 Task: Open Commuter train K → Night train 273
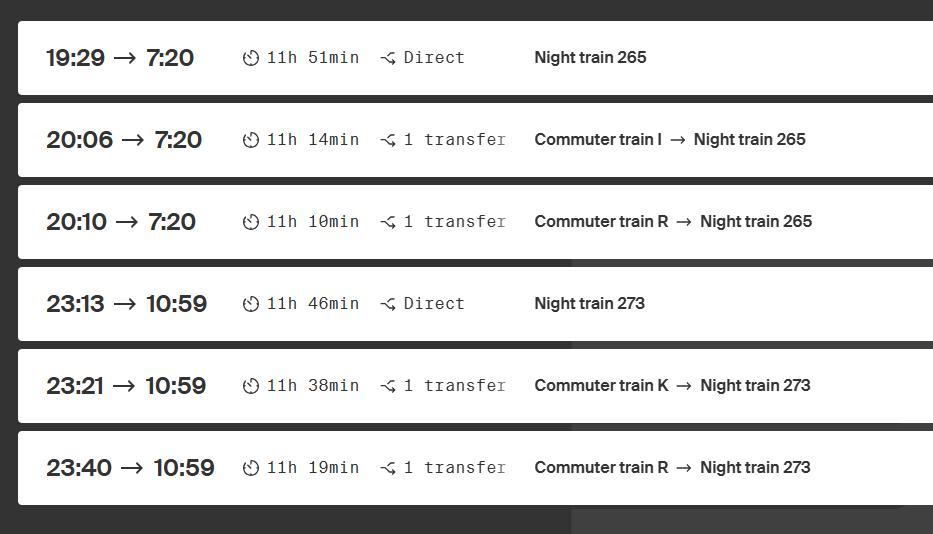coord(672,386)
